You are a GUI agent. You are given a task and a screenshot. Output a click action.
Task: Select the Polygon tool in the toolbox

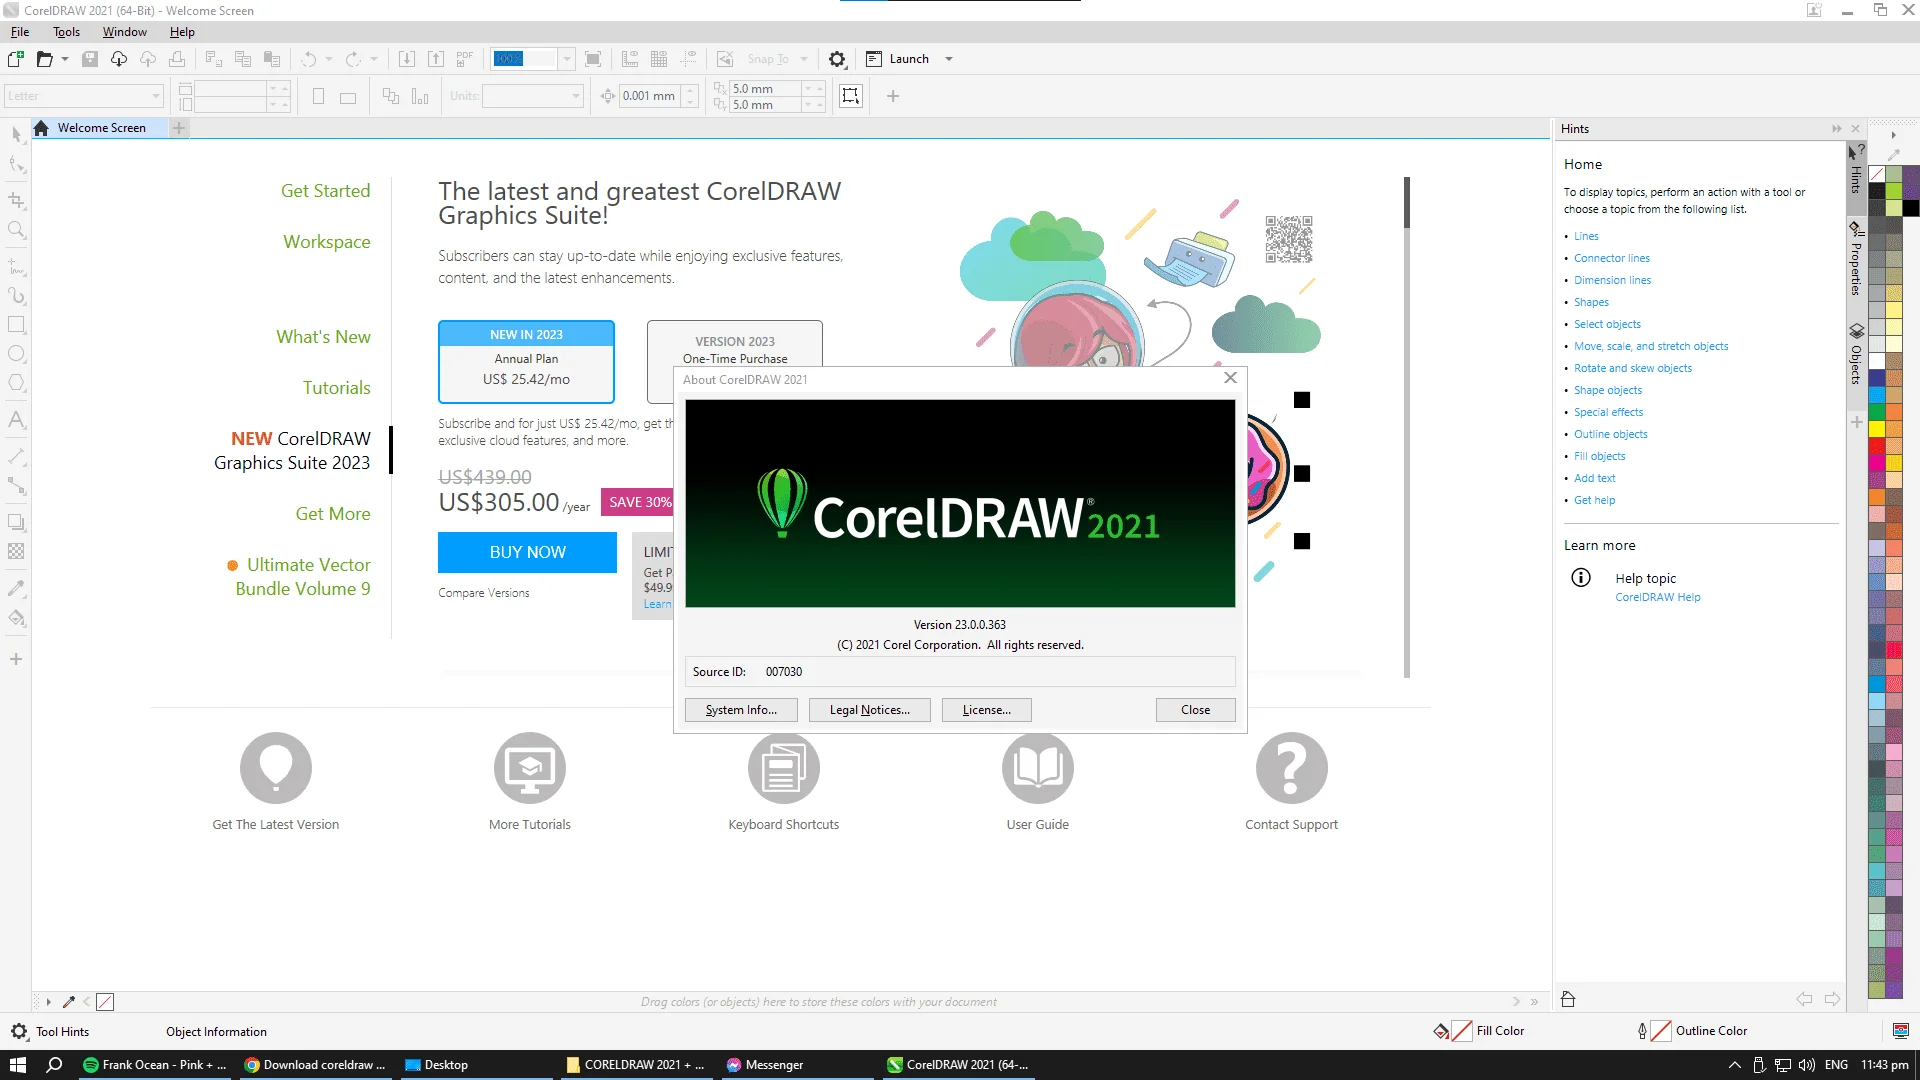[x=16, y=383]
